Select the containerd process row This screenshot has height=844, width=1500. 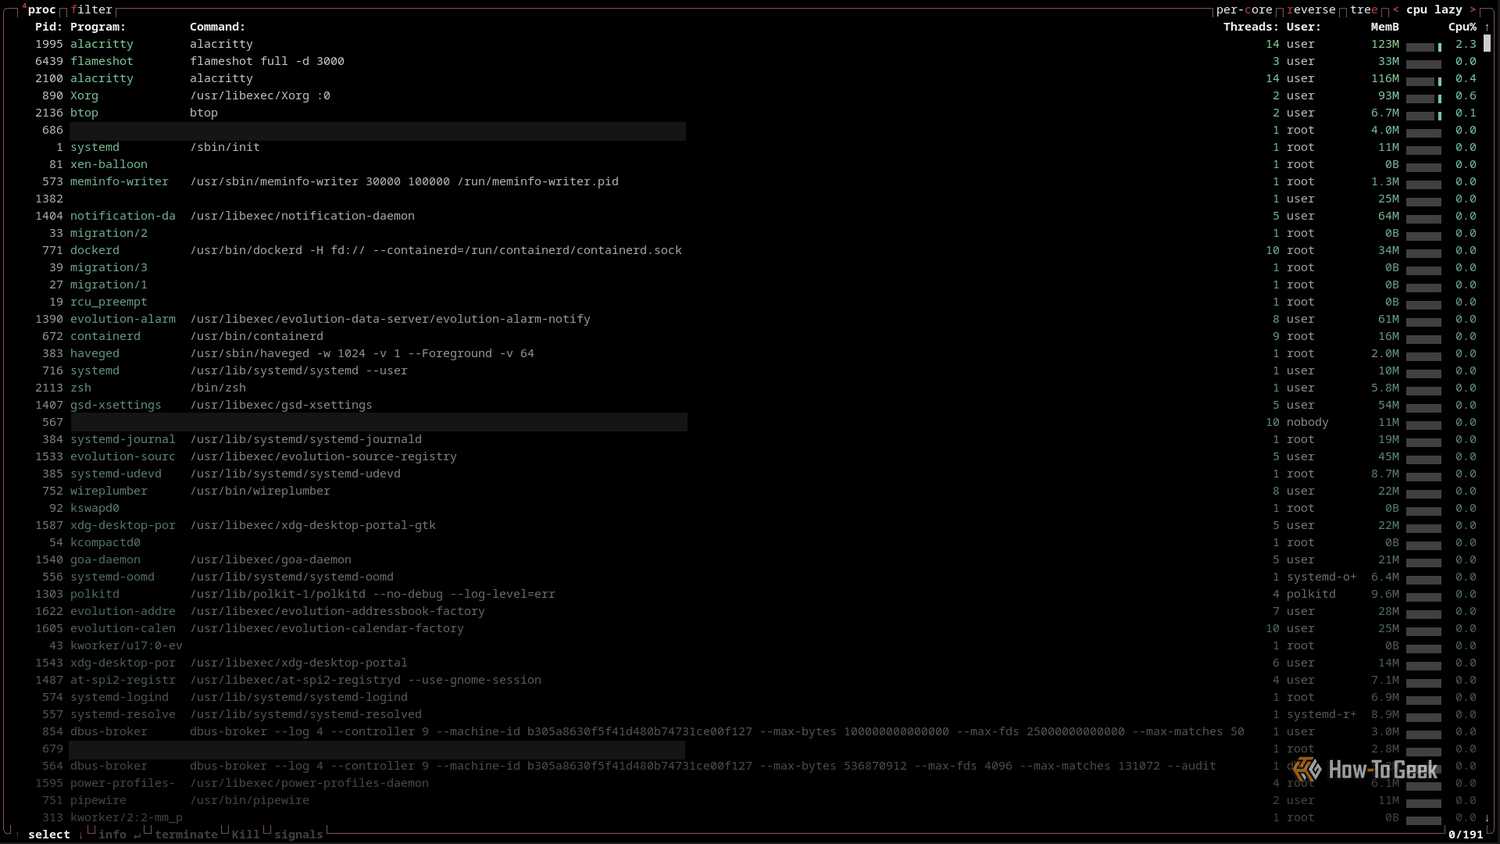pos(755,336)
